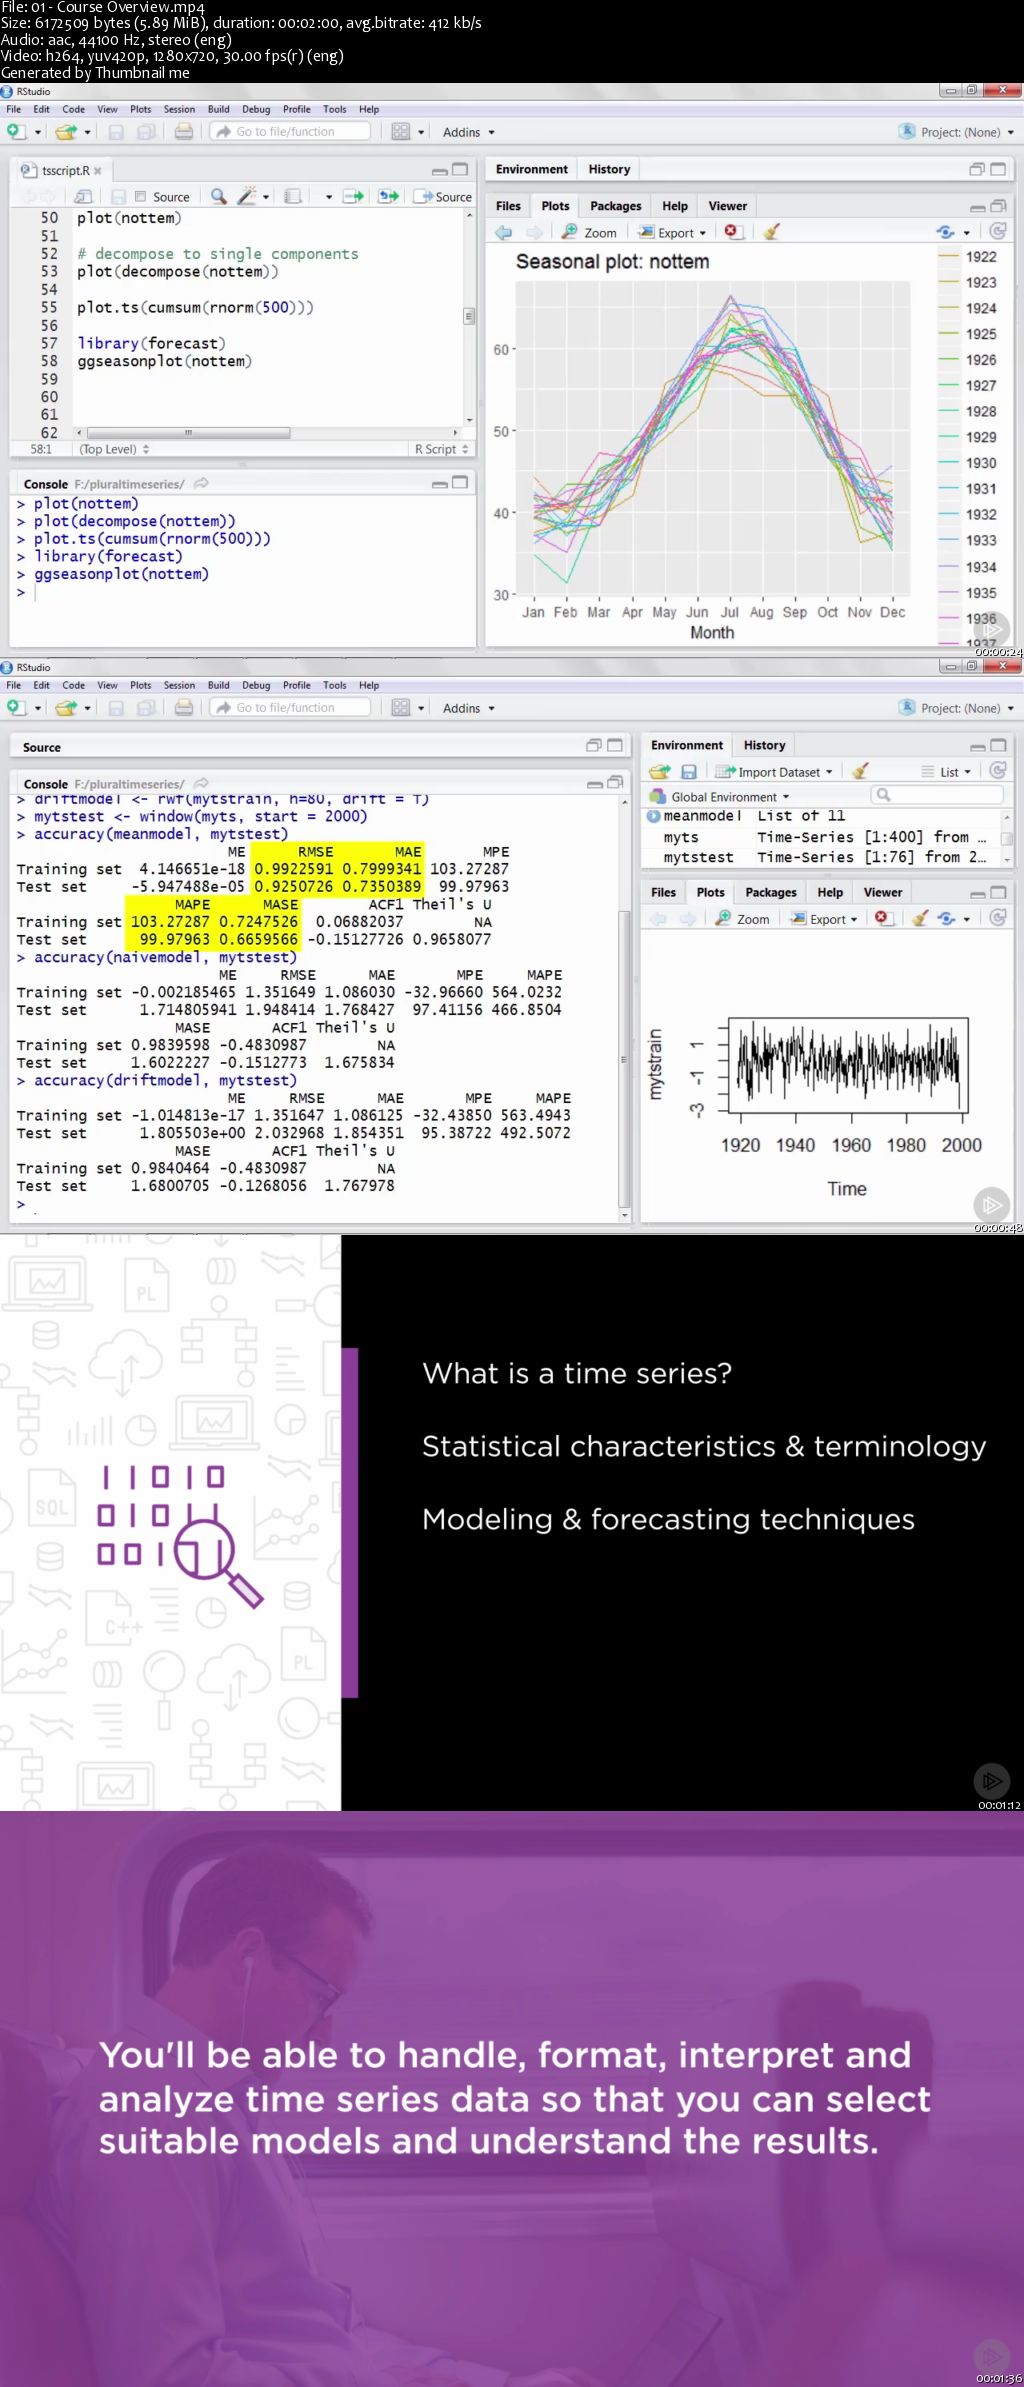Expand the meanmodel list object
Screen dimensions: 1024x2387
[654, 816]
